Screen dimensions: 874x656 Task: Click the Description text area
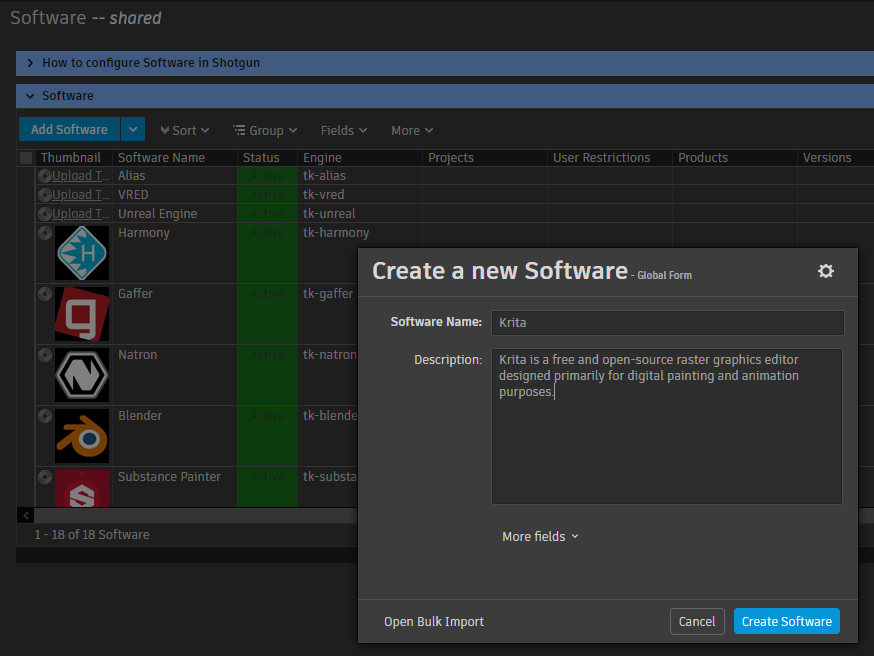point(667,426)
